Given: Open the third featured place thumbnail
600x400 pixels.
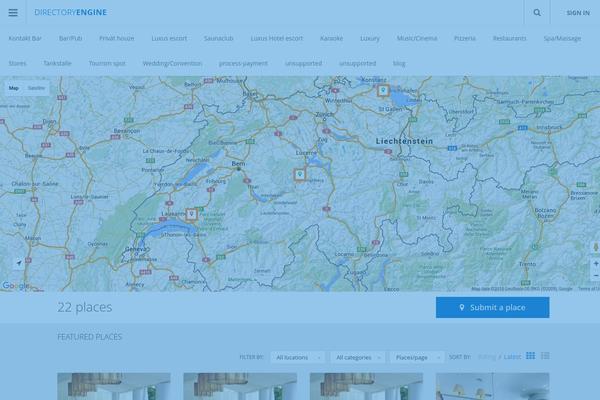Looking at the screenshot, I should pos(366,387).
